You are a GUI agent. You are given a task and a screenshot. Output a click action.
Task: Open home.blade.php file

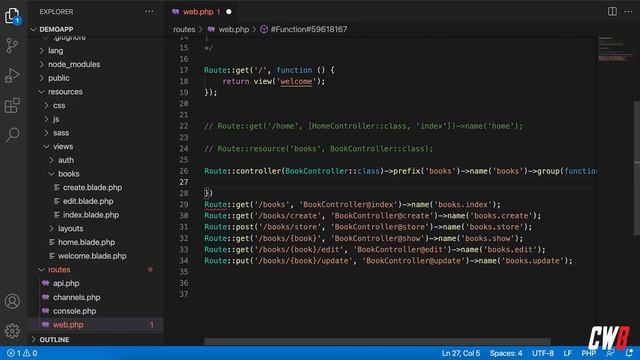point(86,242)
